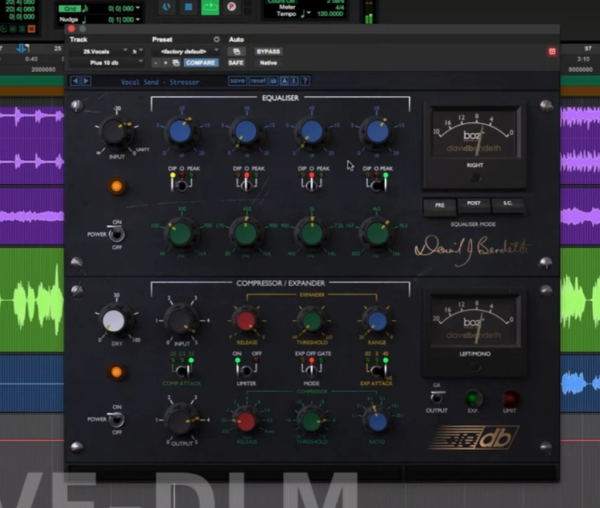Flip the GR/OUTPUT meter switch
600x508 pixels.
(437, 397)
